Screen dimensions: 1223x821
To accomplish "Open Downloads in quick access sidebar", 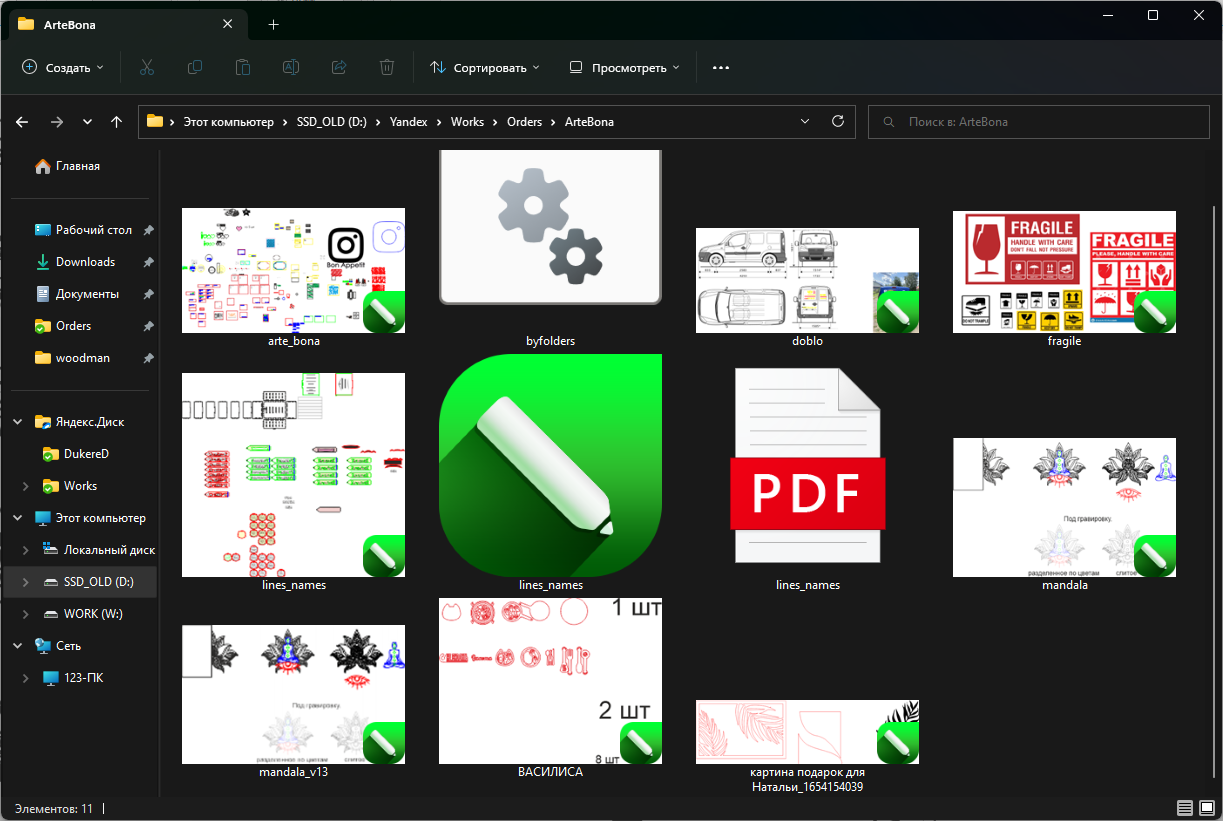I will 76,262.
